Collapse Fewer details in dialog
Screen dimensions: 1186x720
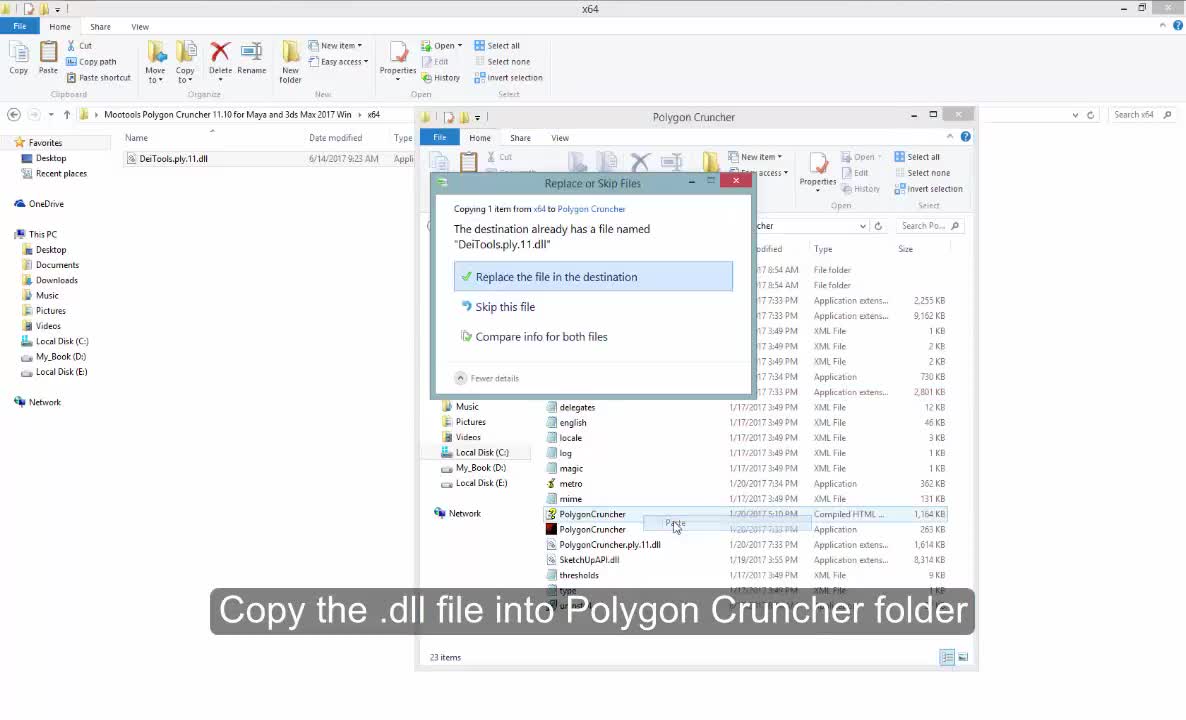pos(487,378)
